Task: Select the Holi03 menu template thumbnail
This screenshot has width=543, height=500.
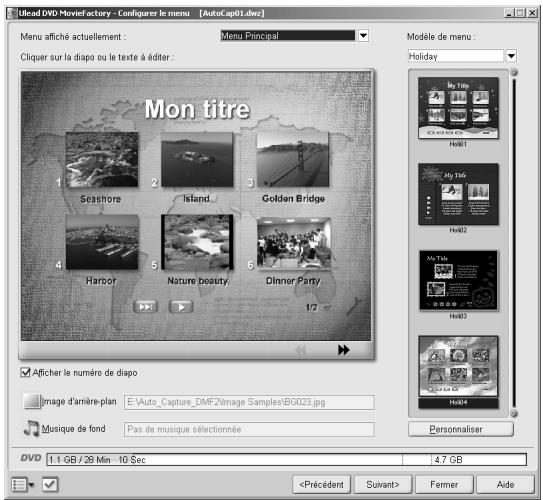Action: [x=458, y=280]
